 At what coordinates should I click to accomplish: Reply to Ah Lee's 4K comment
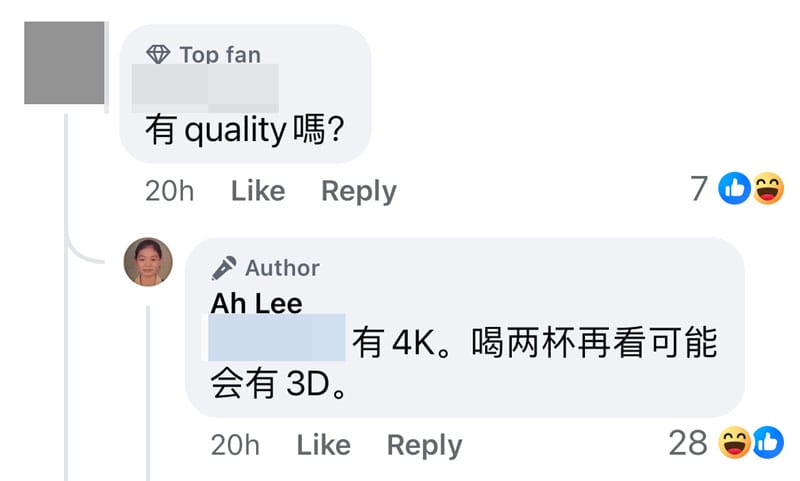pos(424,445)
